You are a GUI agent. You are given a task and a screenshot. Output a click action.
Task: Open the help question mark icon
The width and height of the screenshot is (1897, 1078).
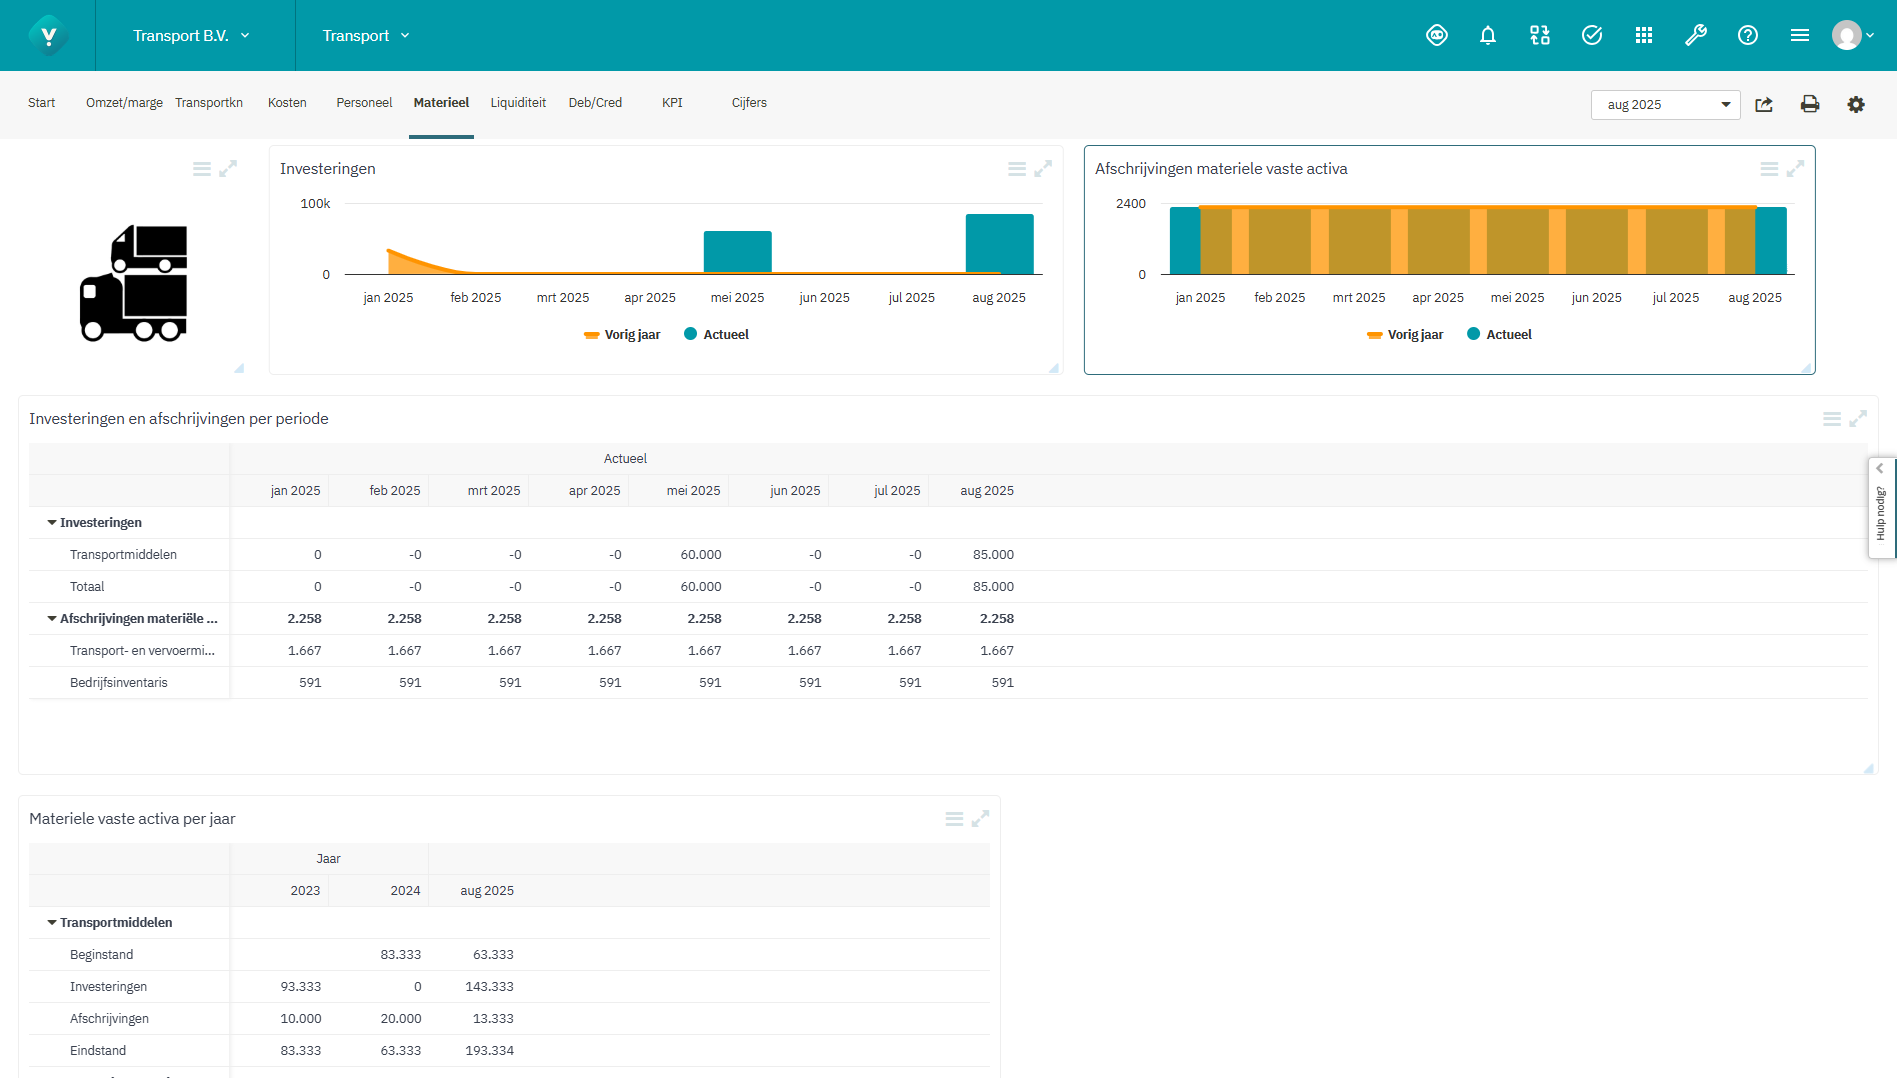[x=1748, y=35]
